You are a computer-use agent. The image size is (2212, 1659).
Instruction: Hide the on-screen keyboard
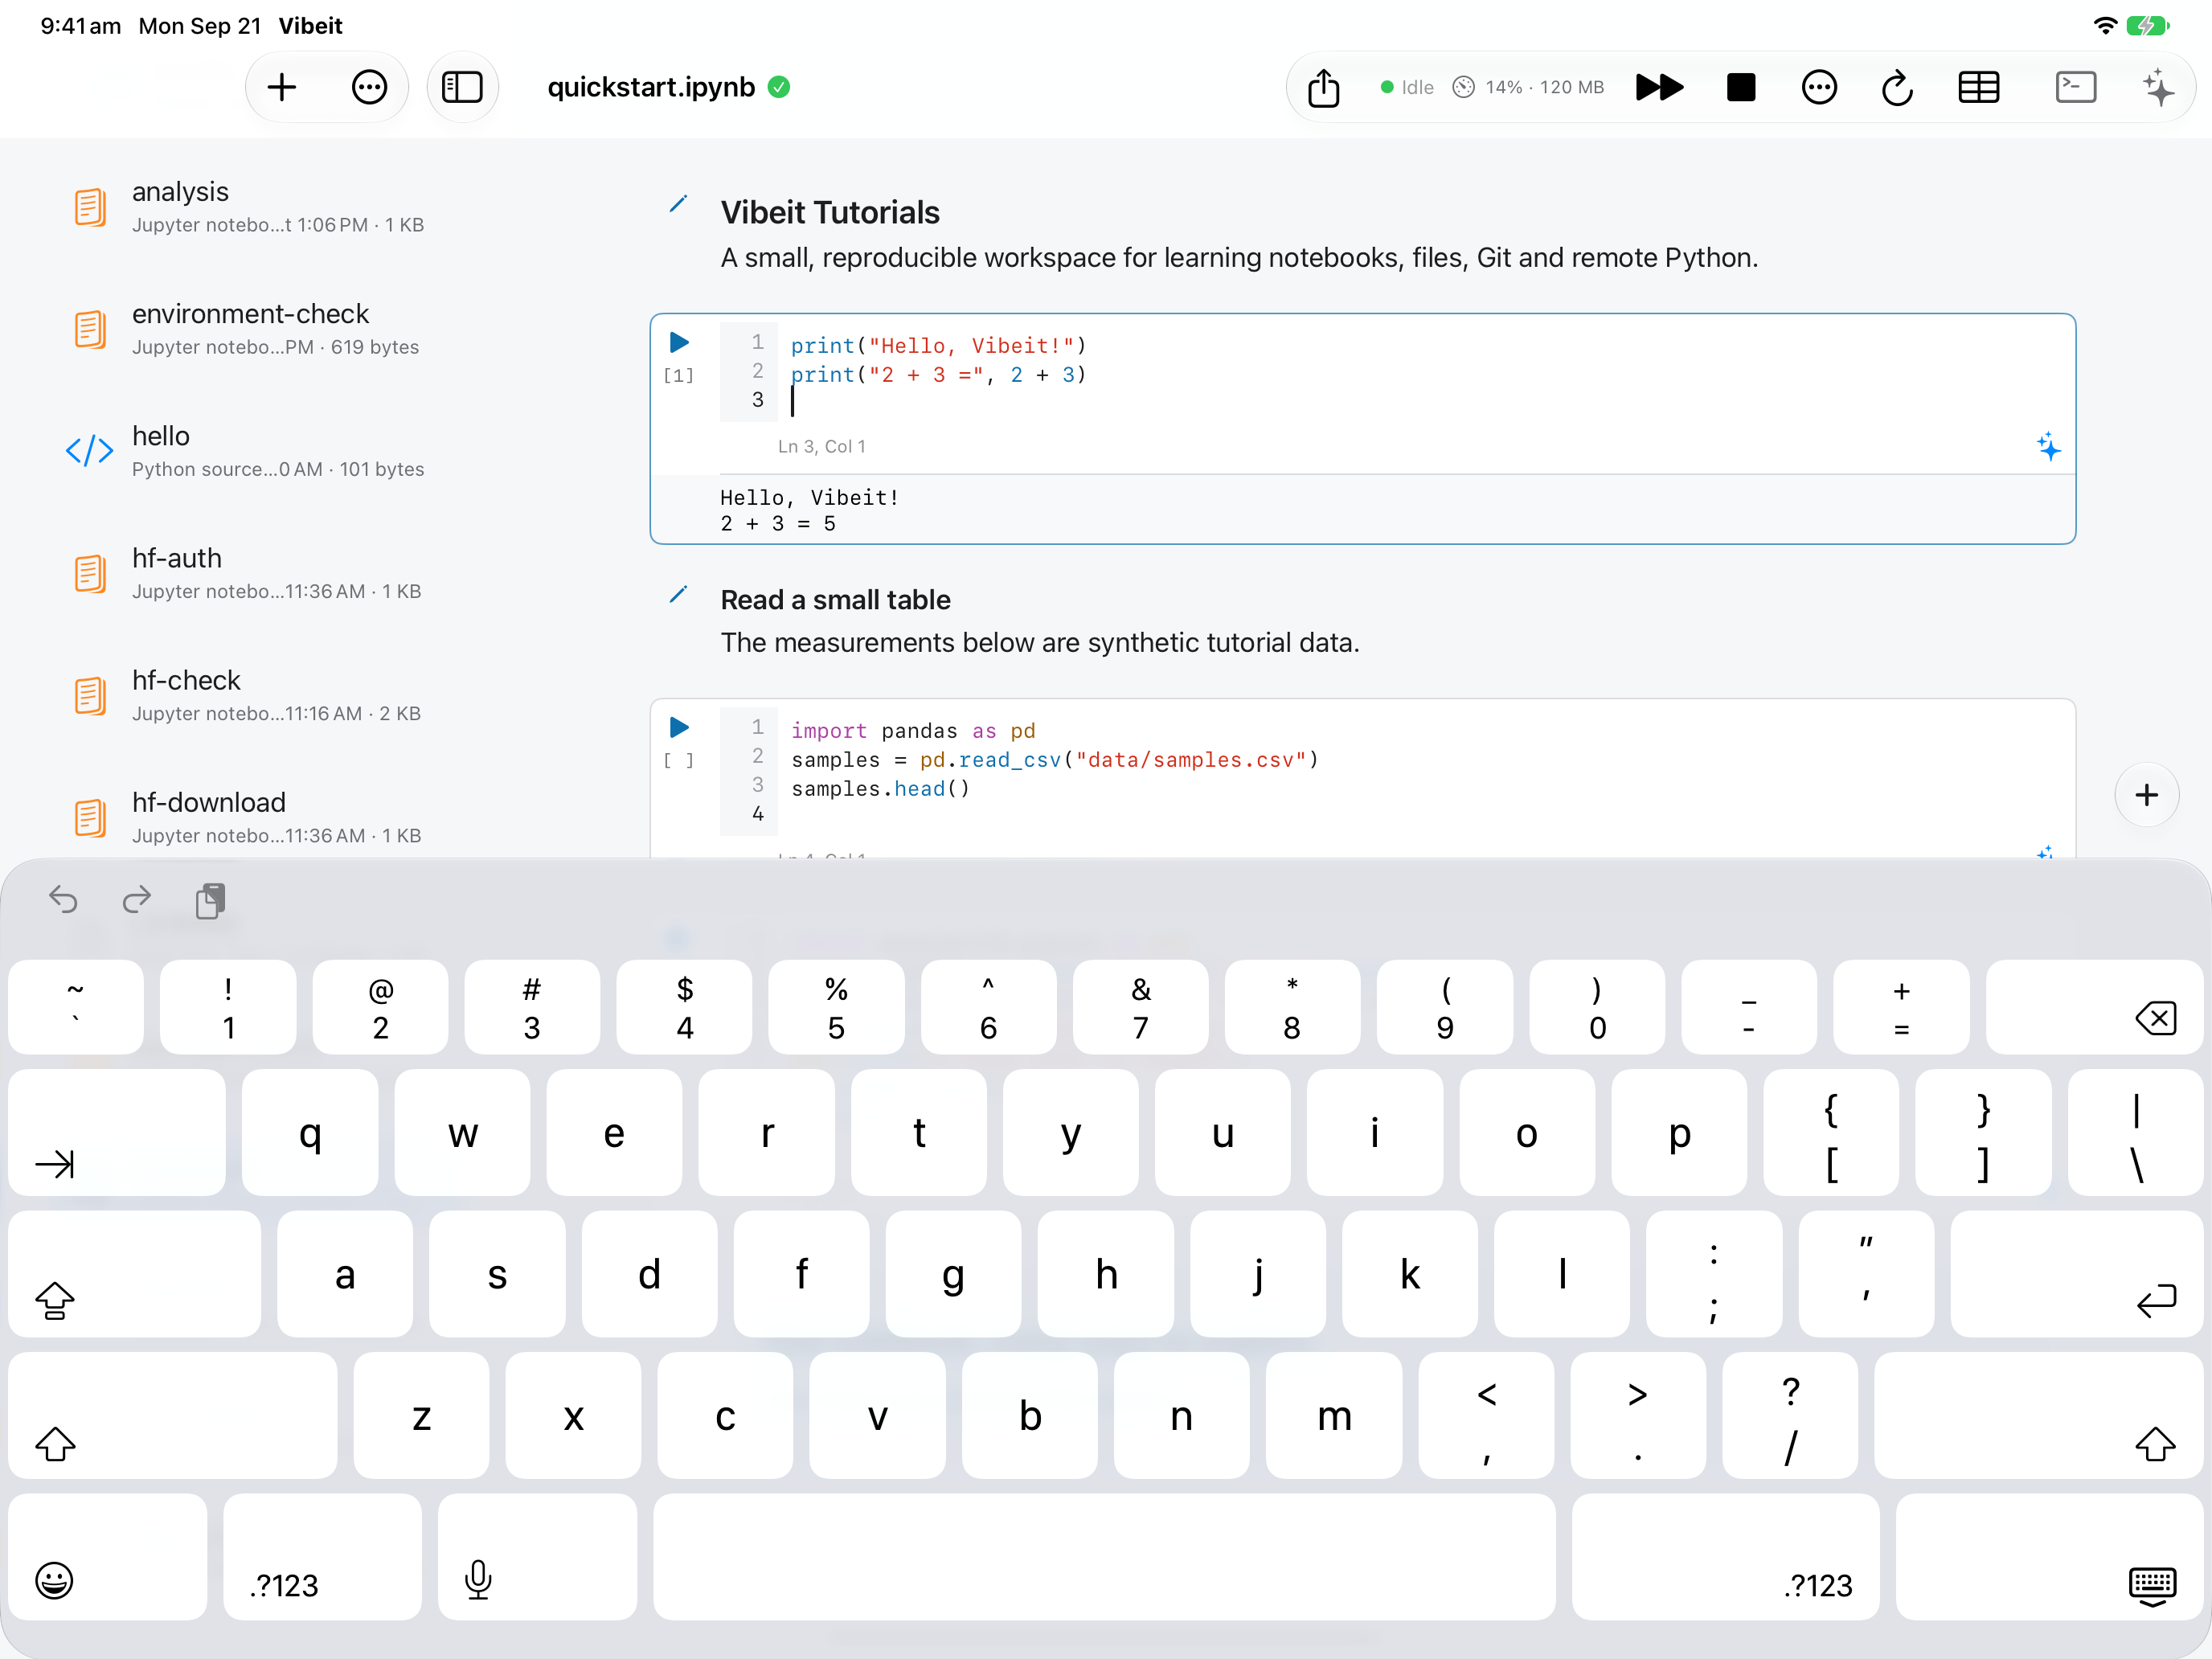click(2050, 1557)
